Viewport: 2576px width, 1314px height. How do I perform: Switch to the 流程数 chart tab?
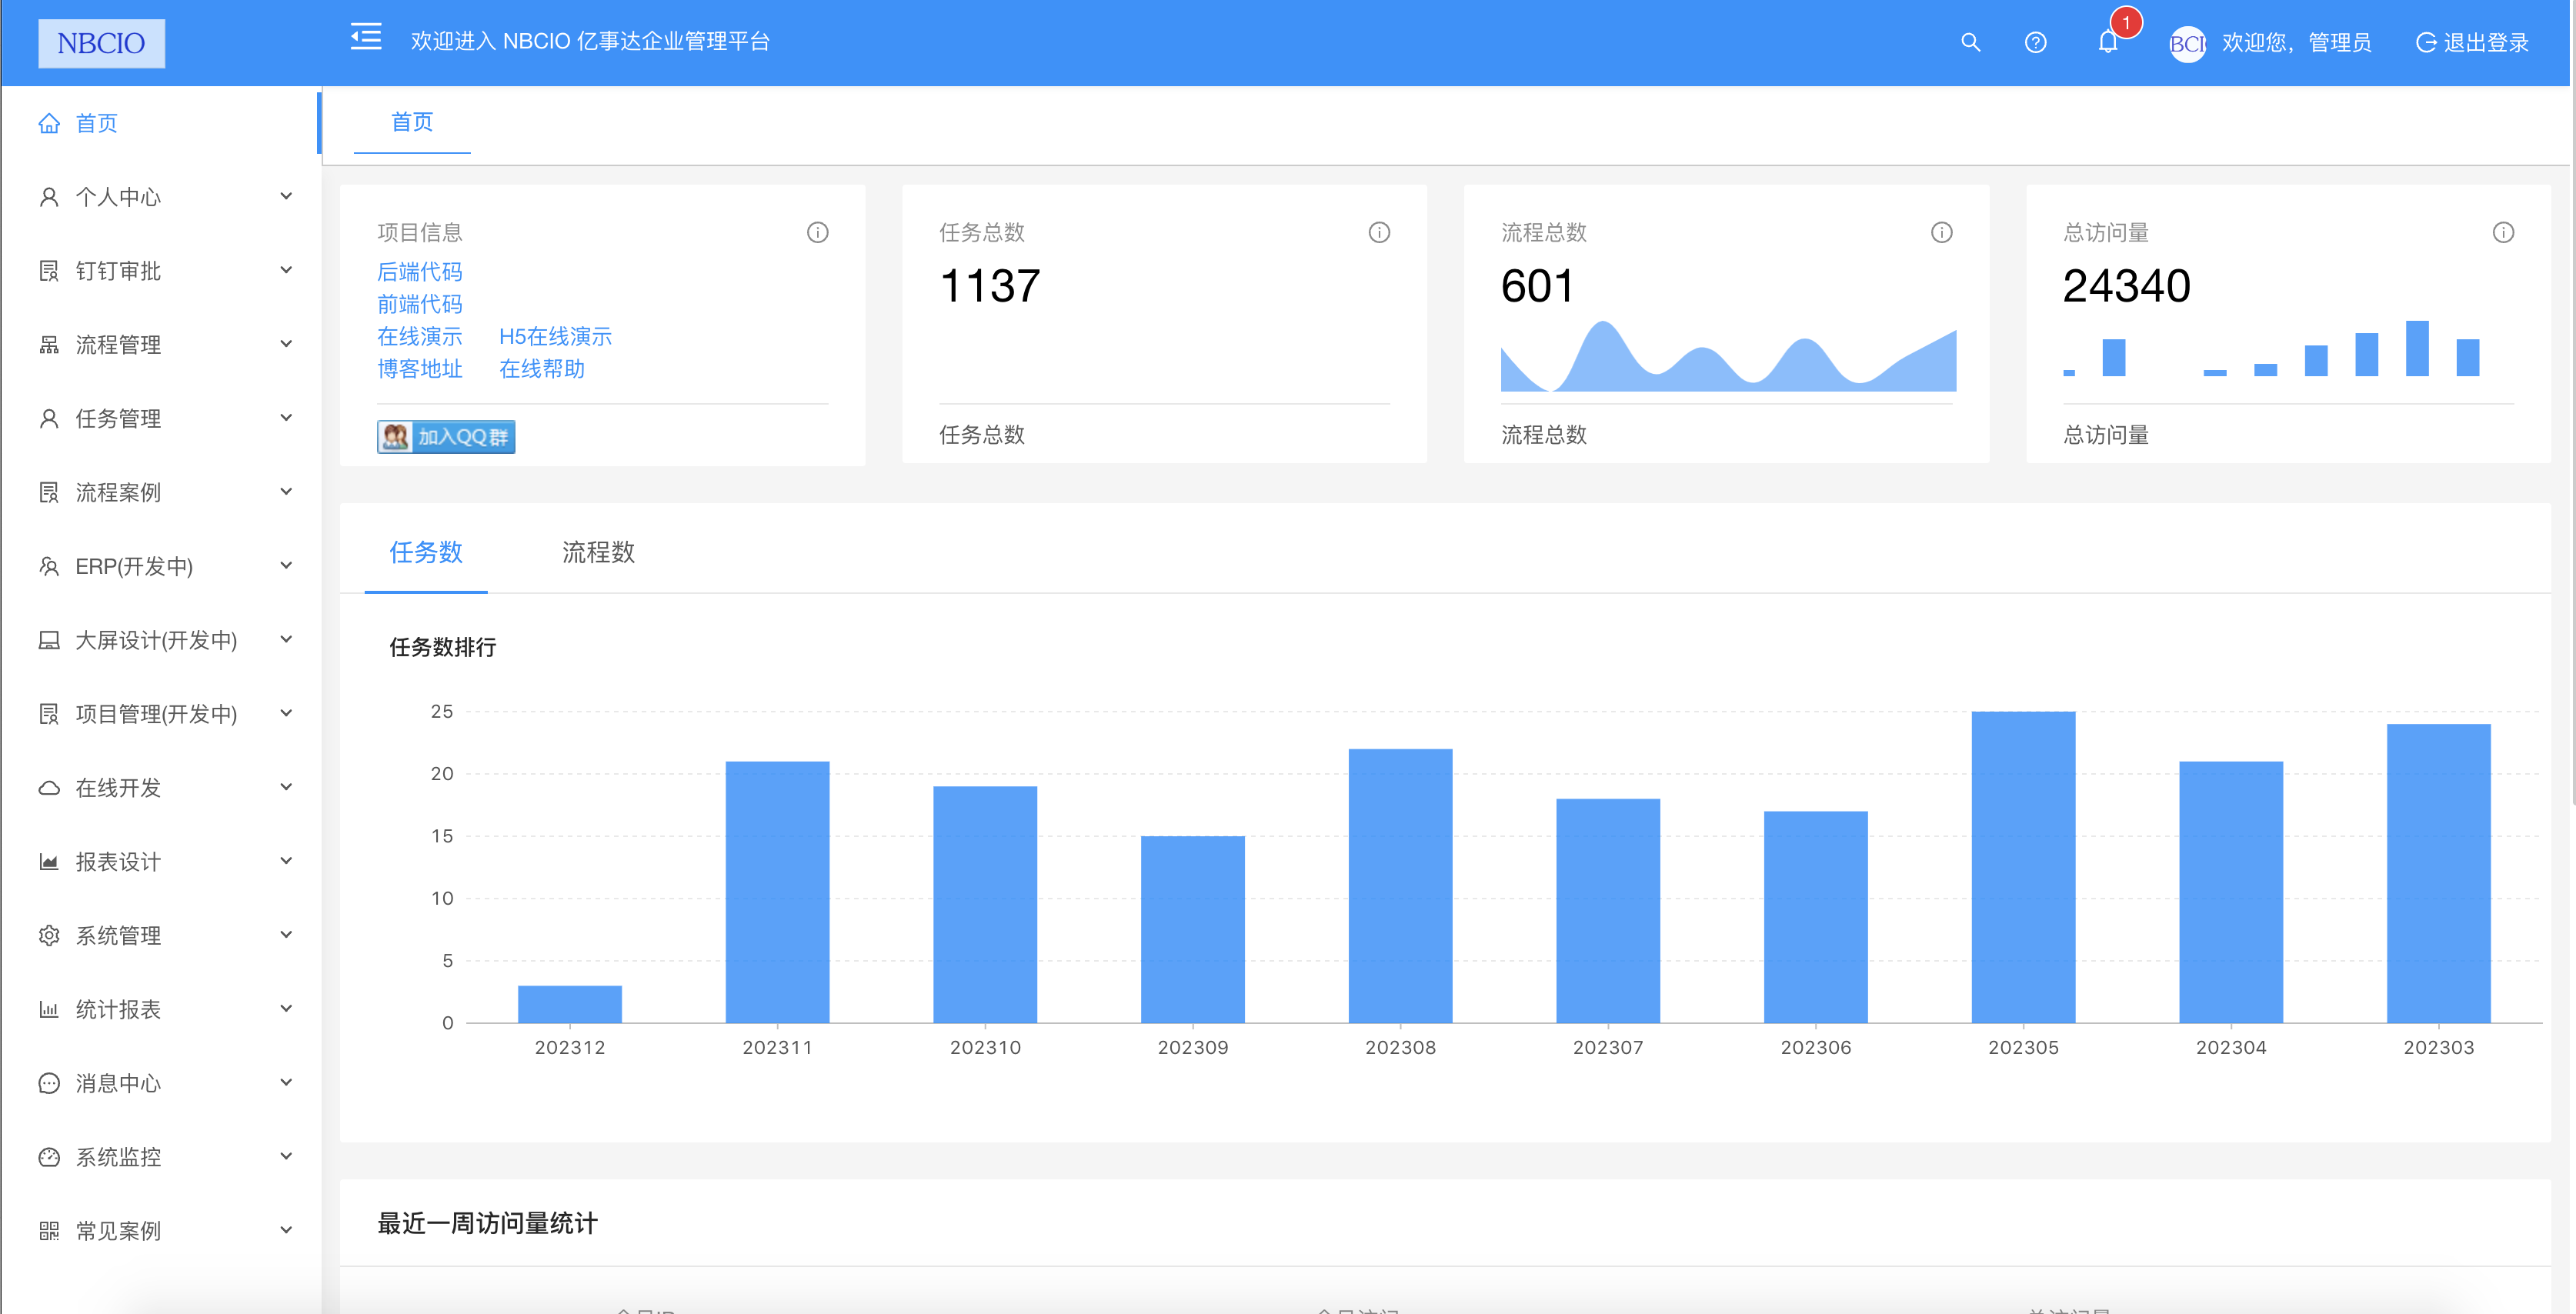[x=598, y=552]
